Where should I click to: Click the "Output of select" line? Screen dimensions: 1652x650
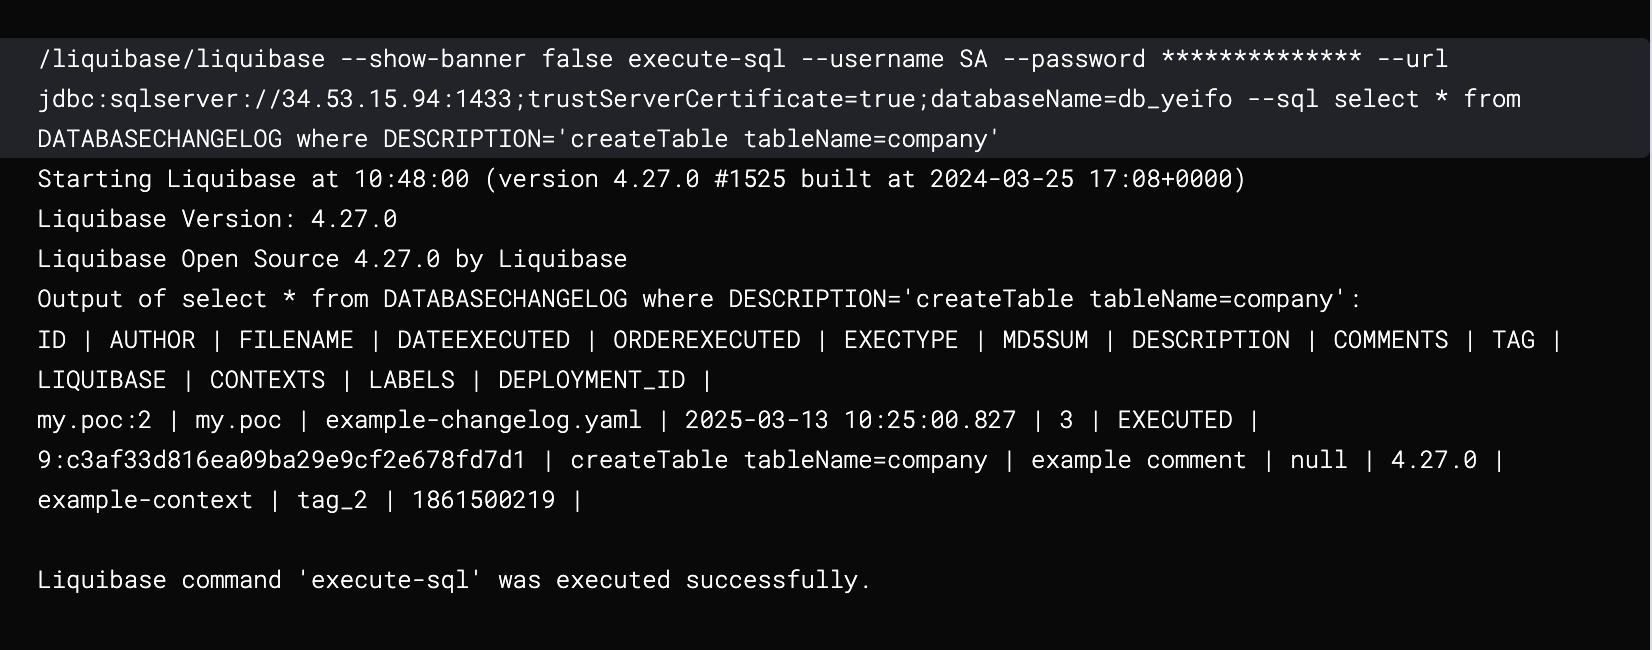click(699, 299)
